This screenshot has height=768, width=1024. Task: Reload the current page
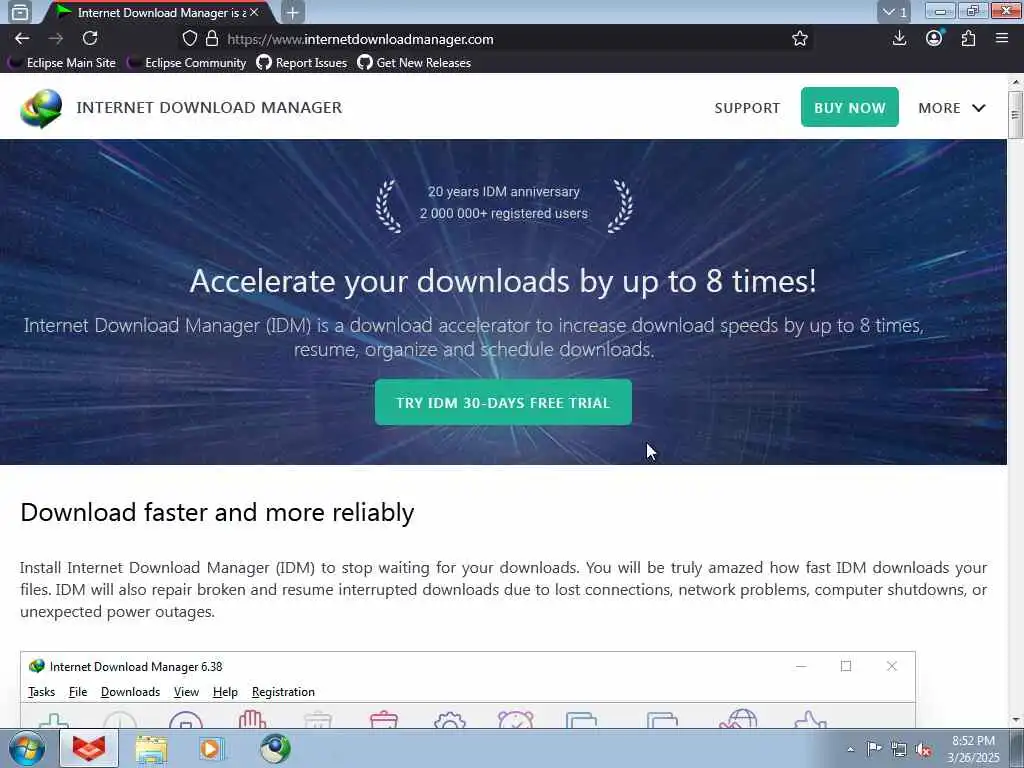(90, 39)
